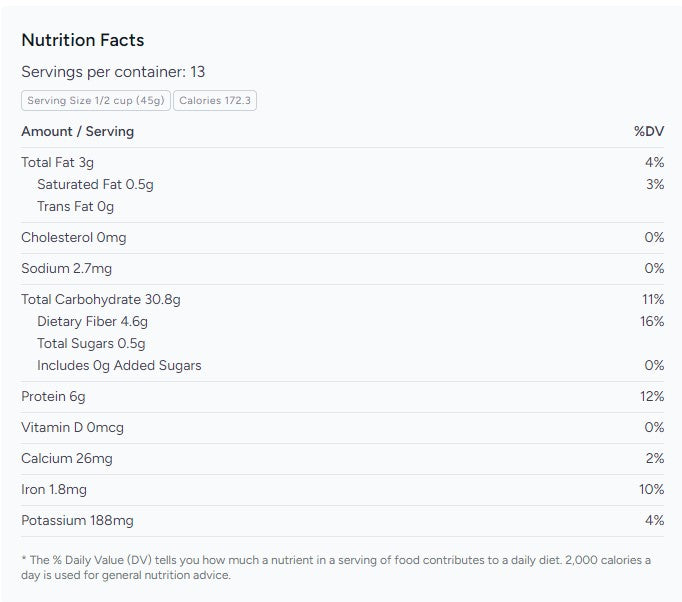Click the Sodium 2.7mg label

tap(66, 268)
